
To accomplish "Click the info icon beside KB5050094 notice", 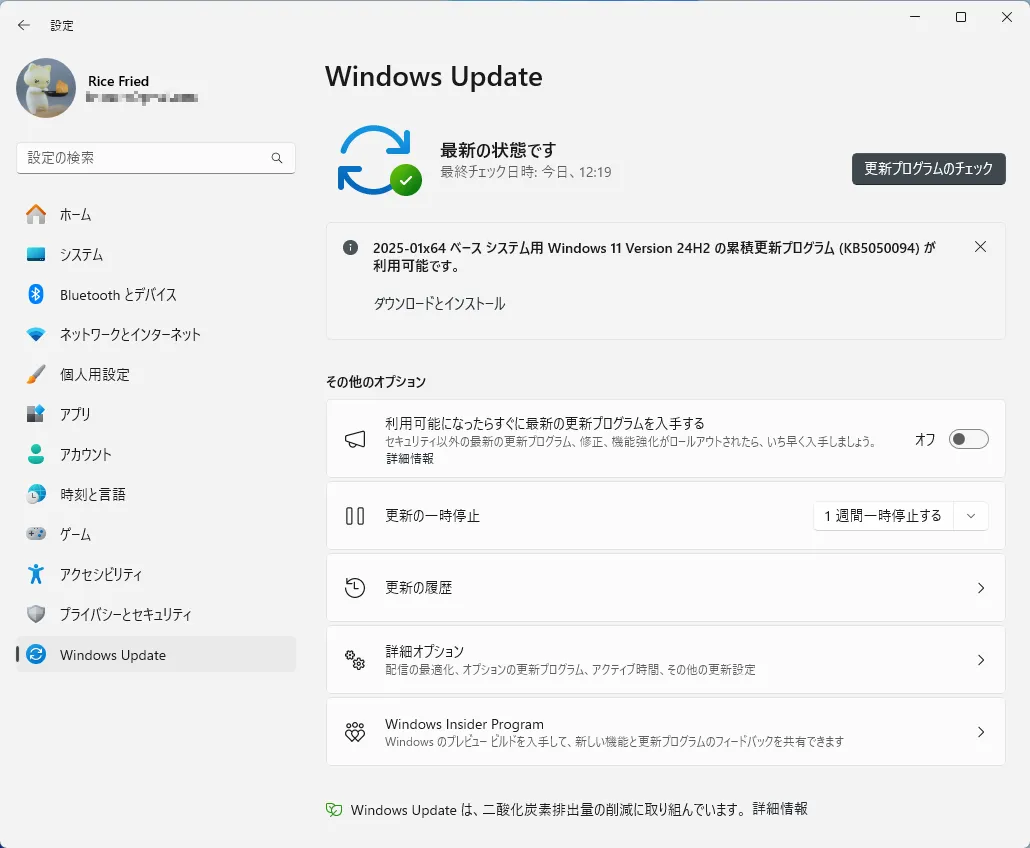I will point(350,248).
